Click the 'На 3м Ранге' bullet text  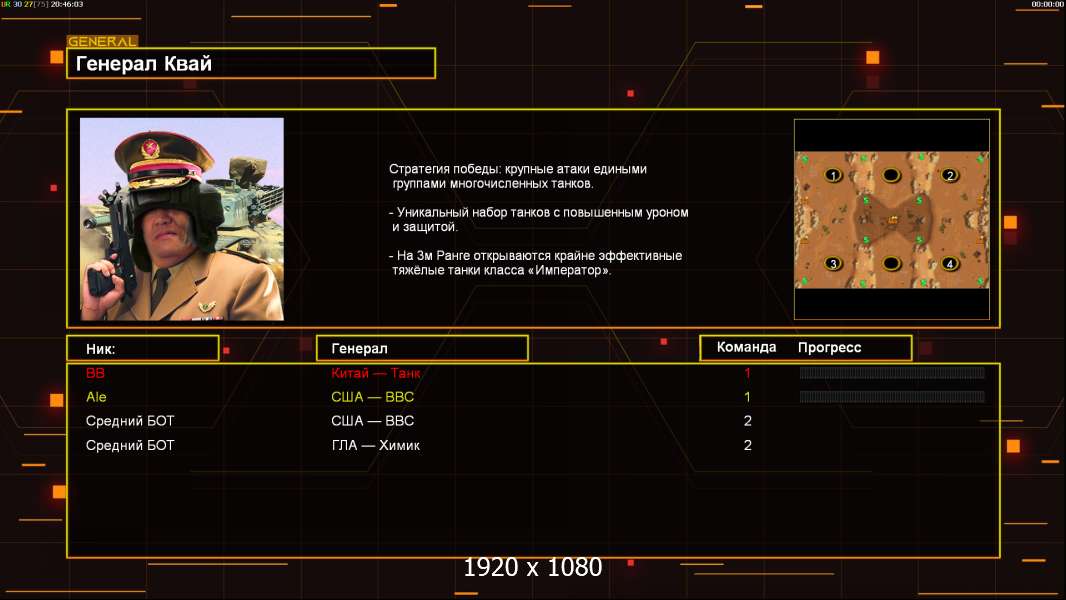click(x=536, y=263)
